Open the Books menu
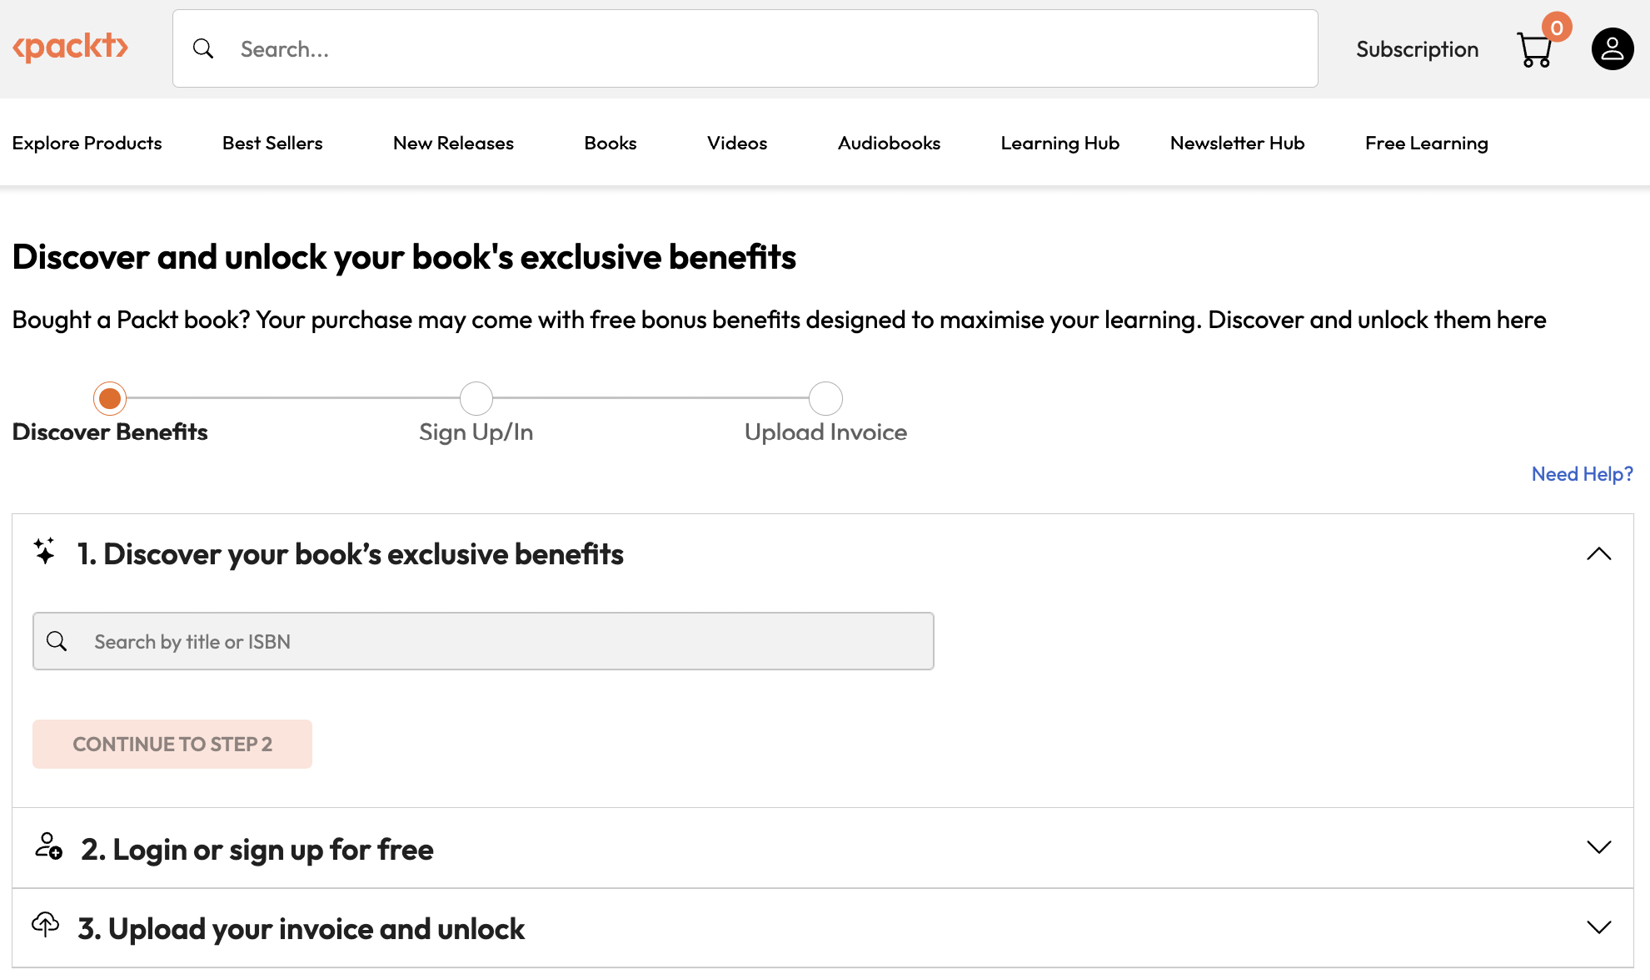Viewport: 1650px width, 980px height. coord(610,143)
